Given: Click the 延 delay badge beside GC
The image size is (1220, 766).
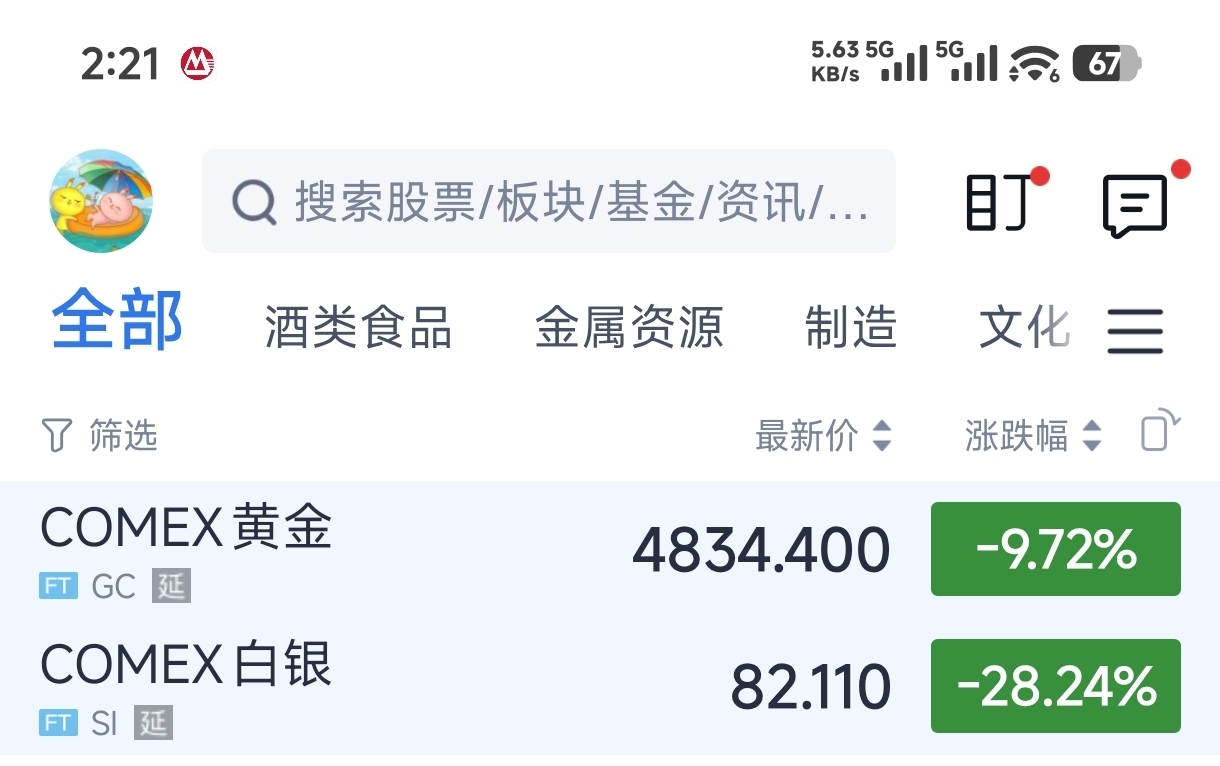Looking at the screenshot, I should click(171, 586).
